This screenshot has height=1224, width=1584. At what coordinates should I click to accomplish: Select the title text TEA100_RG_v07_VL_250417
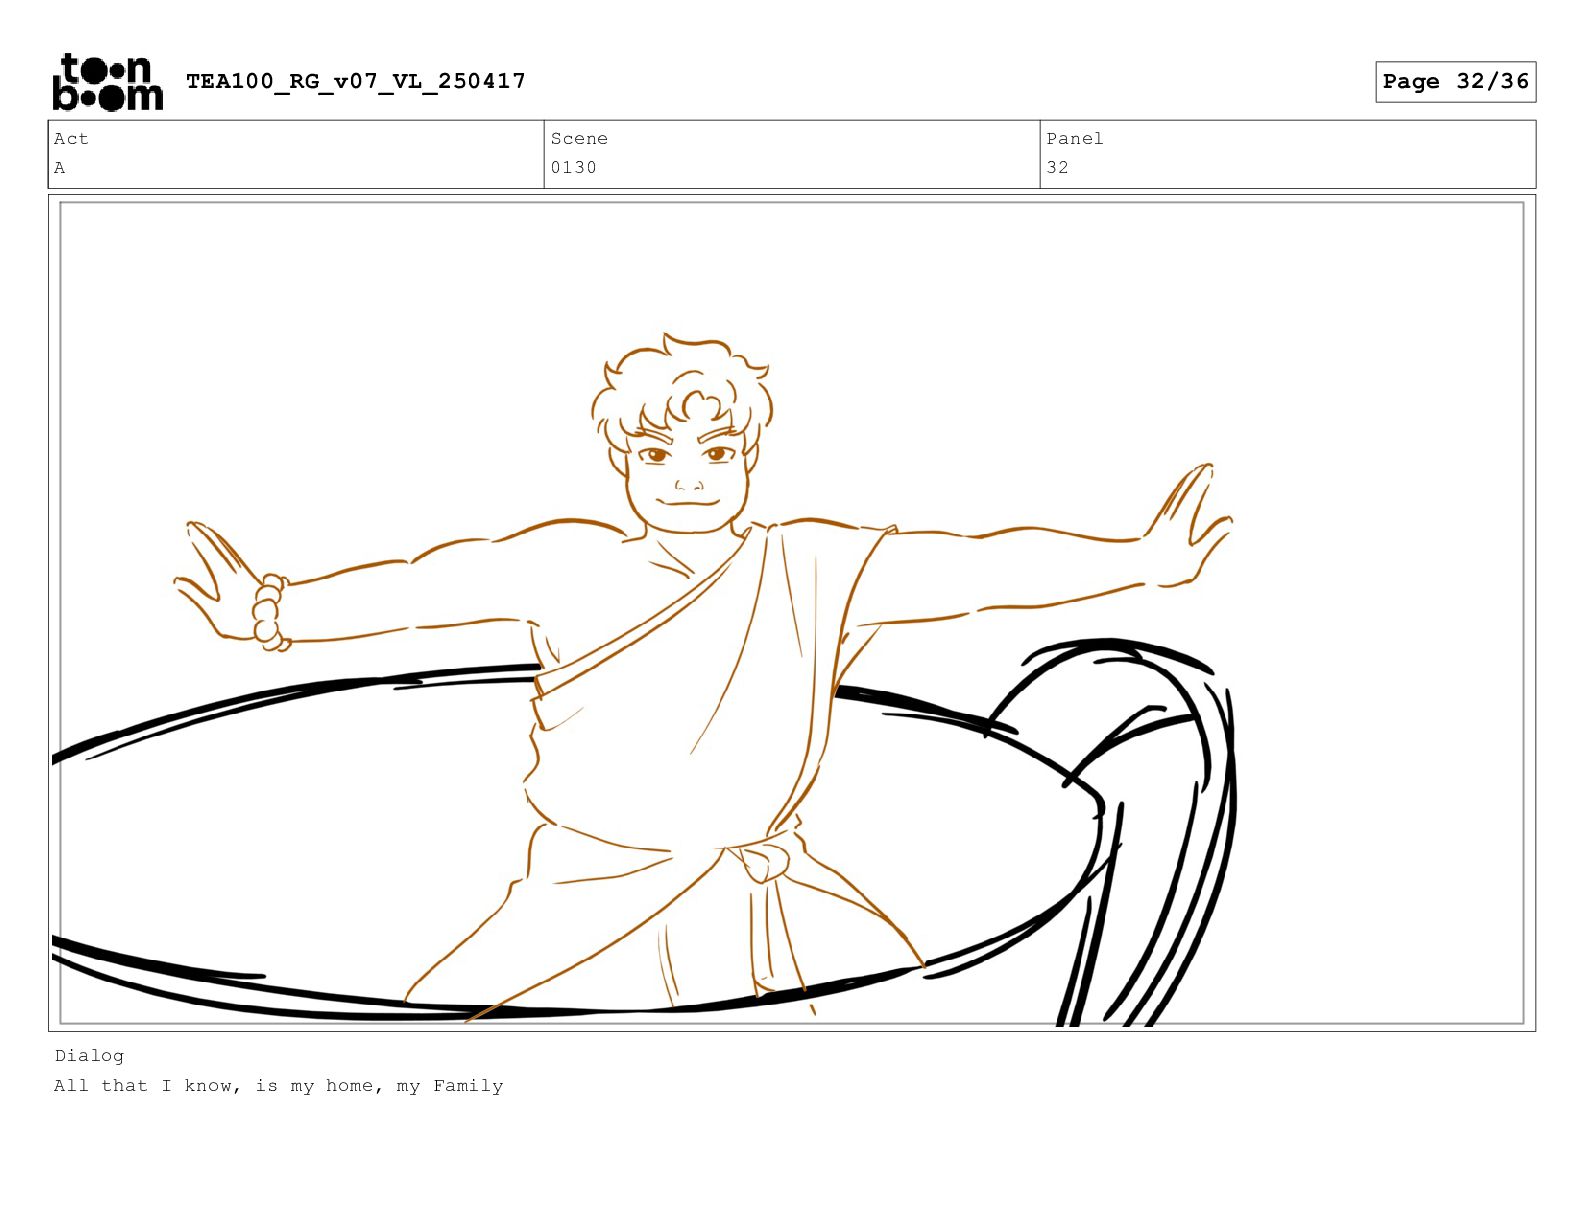tap(356, 81)
